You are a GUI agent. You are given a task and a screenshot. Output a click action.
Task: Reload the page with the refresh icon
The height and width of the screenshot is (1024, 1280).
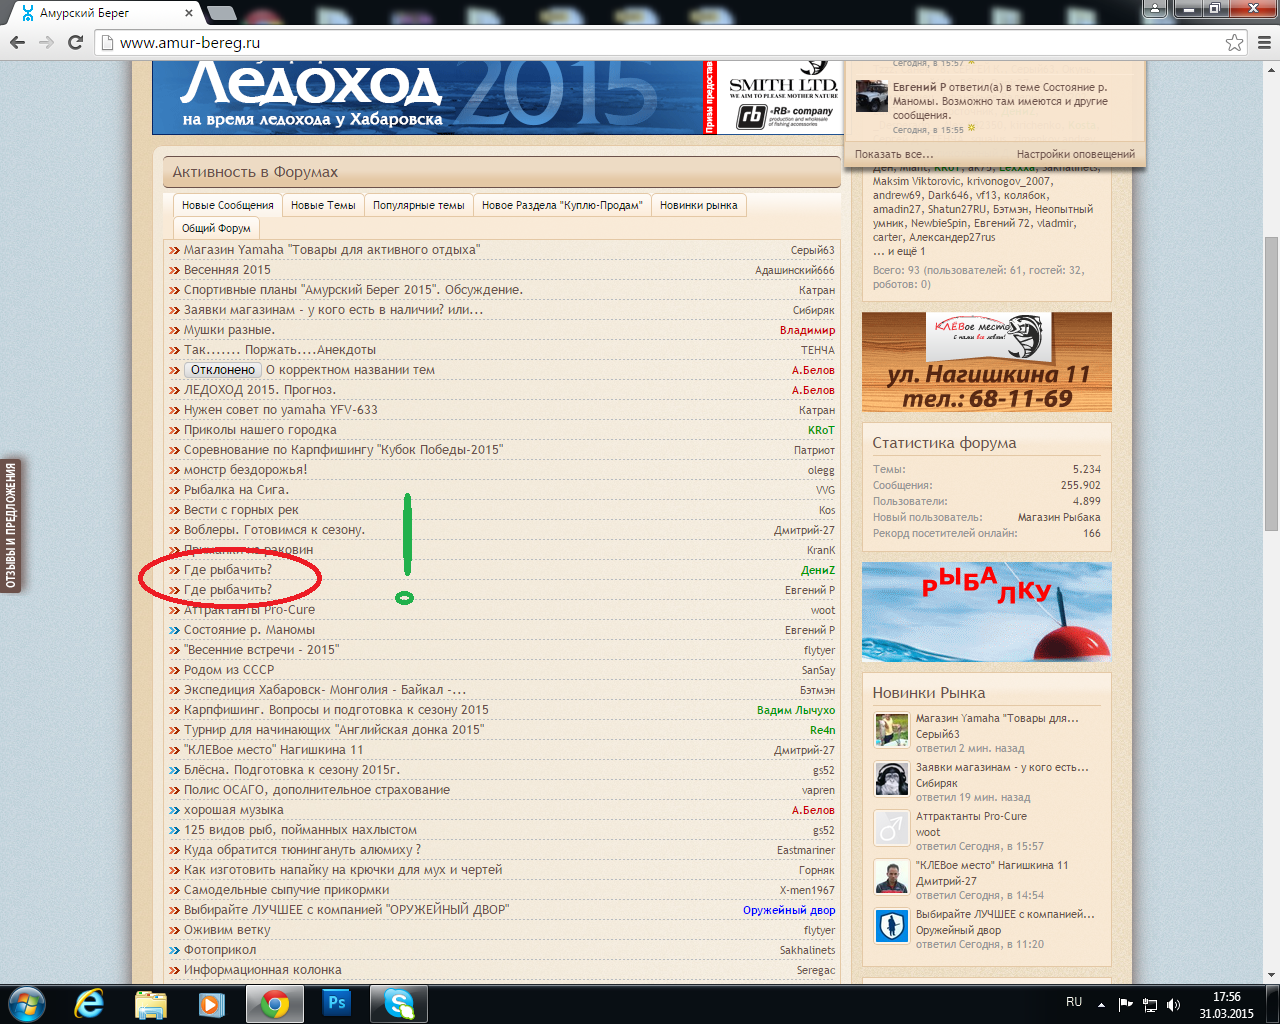(75, 42)
